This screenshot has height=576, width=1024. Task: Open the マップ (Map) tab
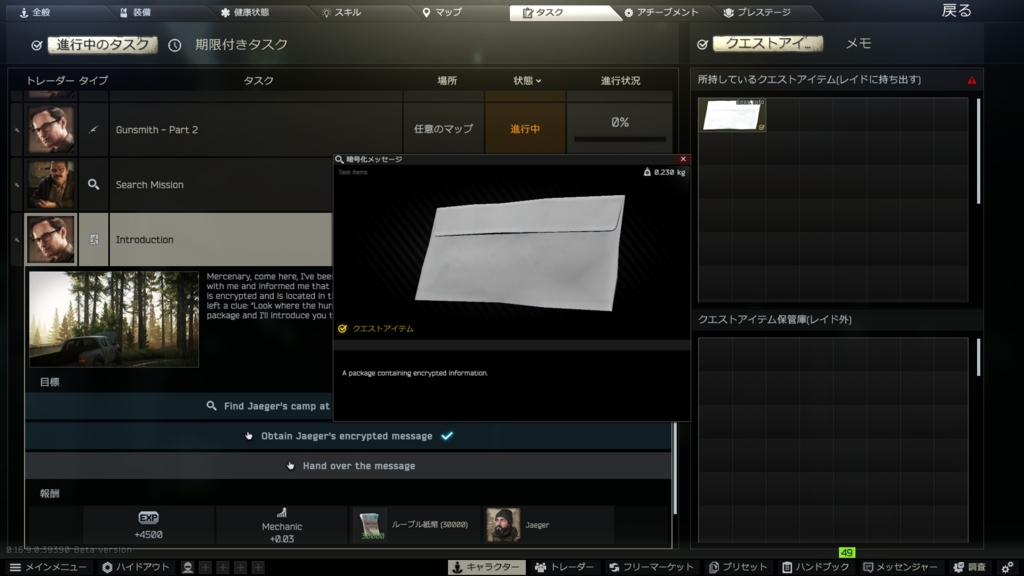pos(442,13)
